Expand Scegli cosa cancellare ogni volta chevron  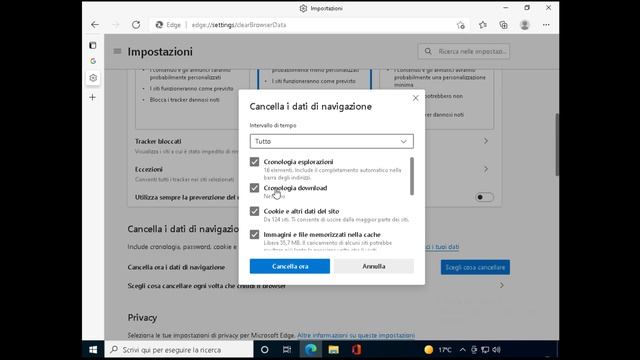pos(502,286)
